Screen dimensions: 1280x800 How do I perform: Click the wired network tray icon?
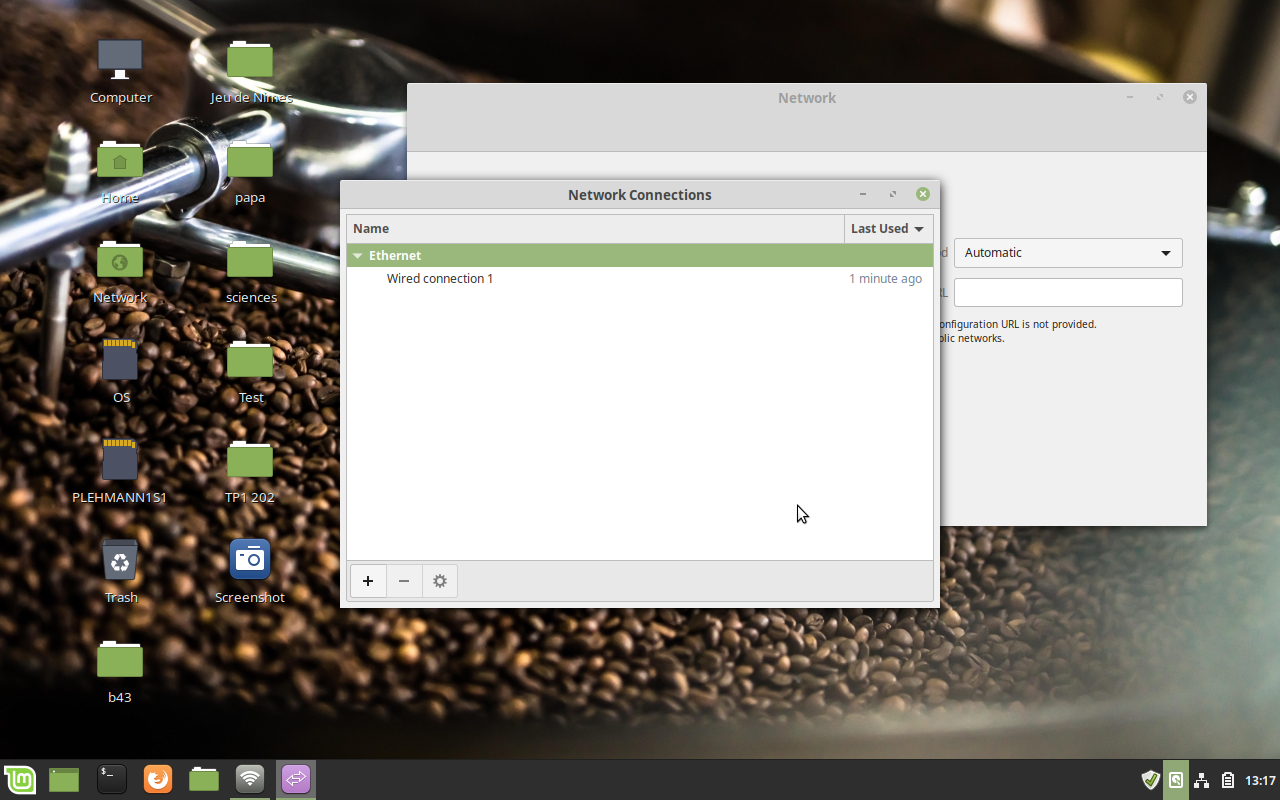click(x=1202, y=780)
